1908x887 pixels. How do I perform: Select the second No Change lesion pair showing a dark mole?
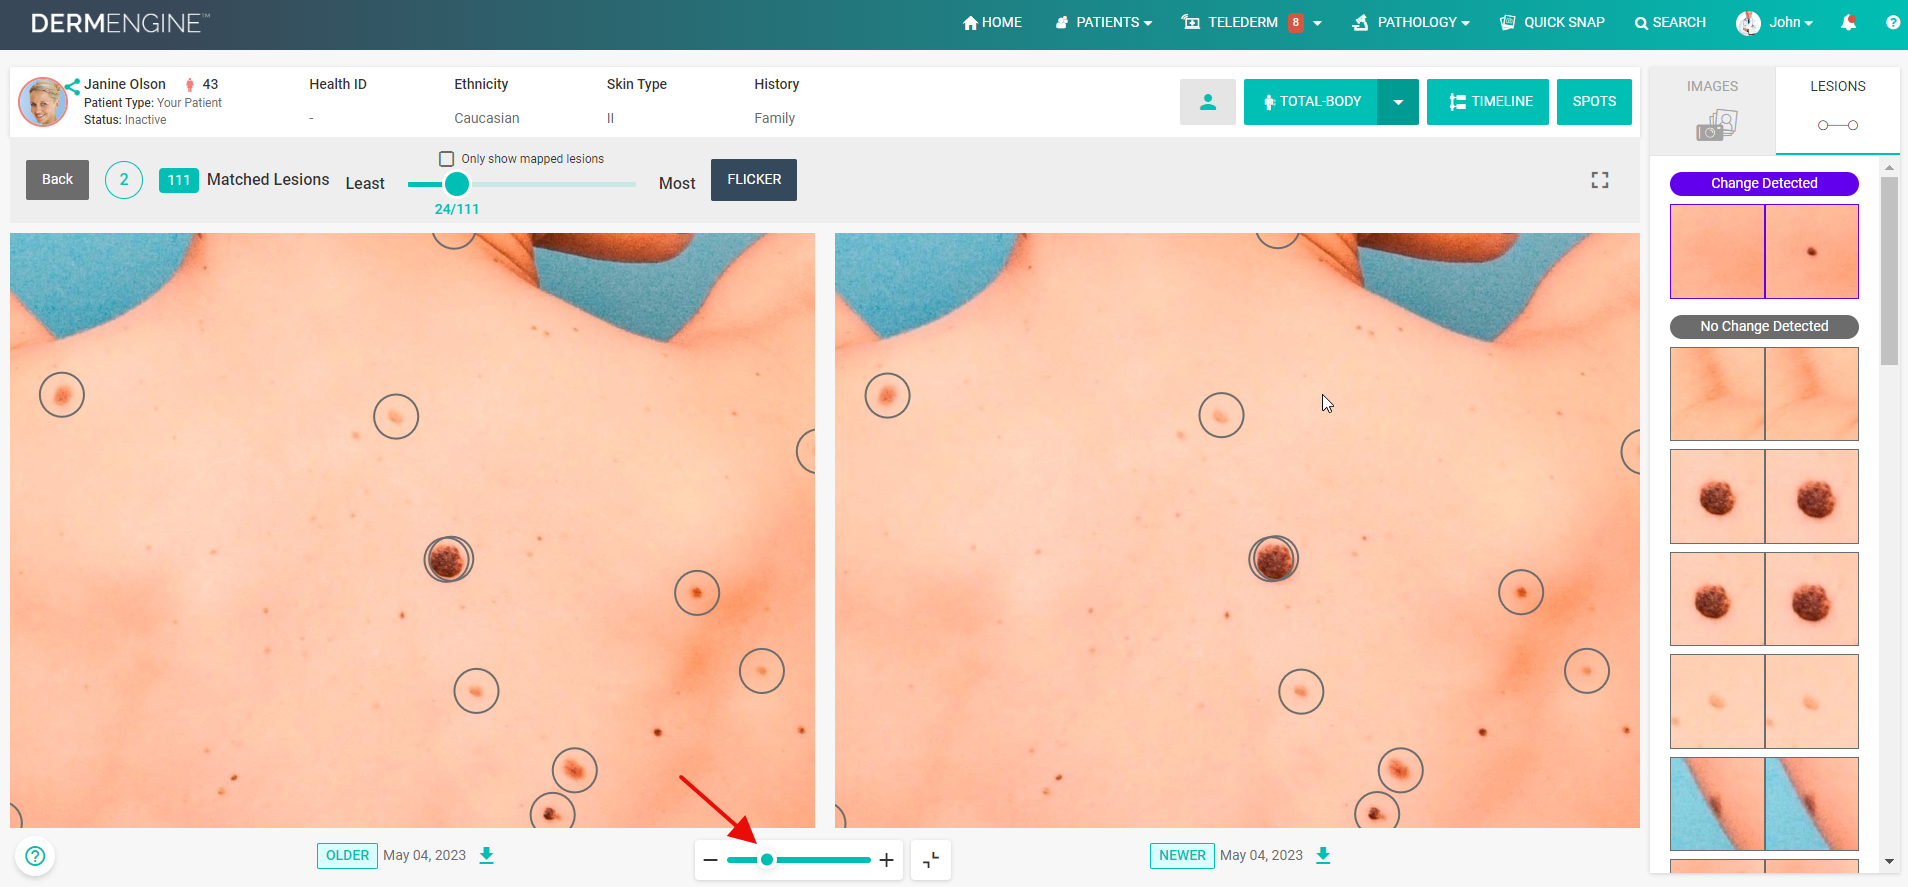1764,497
